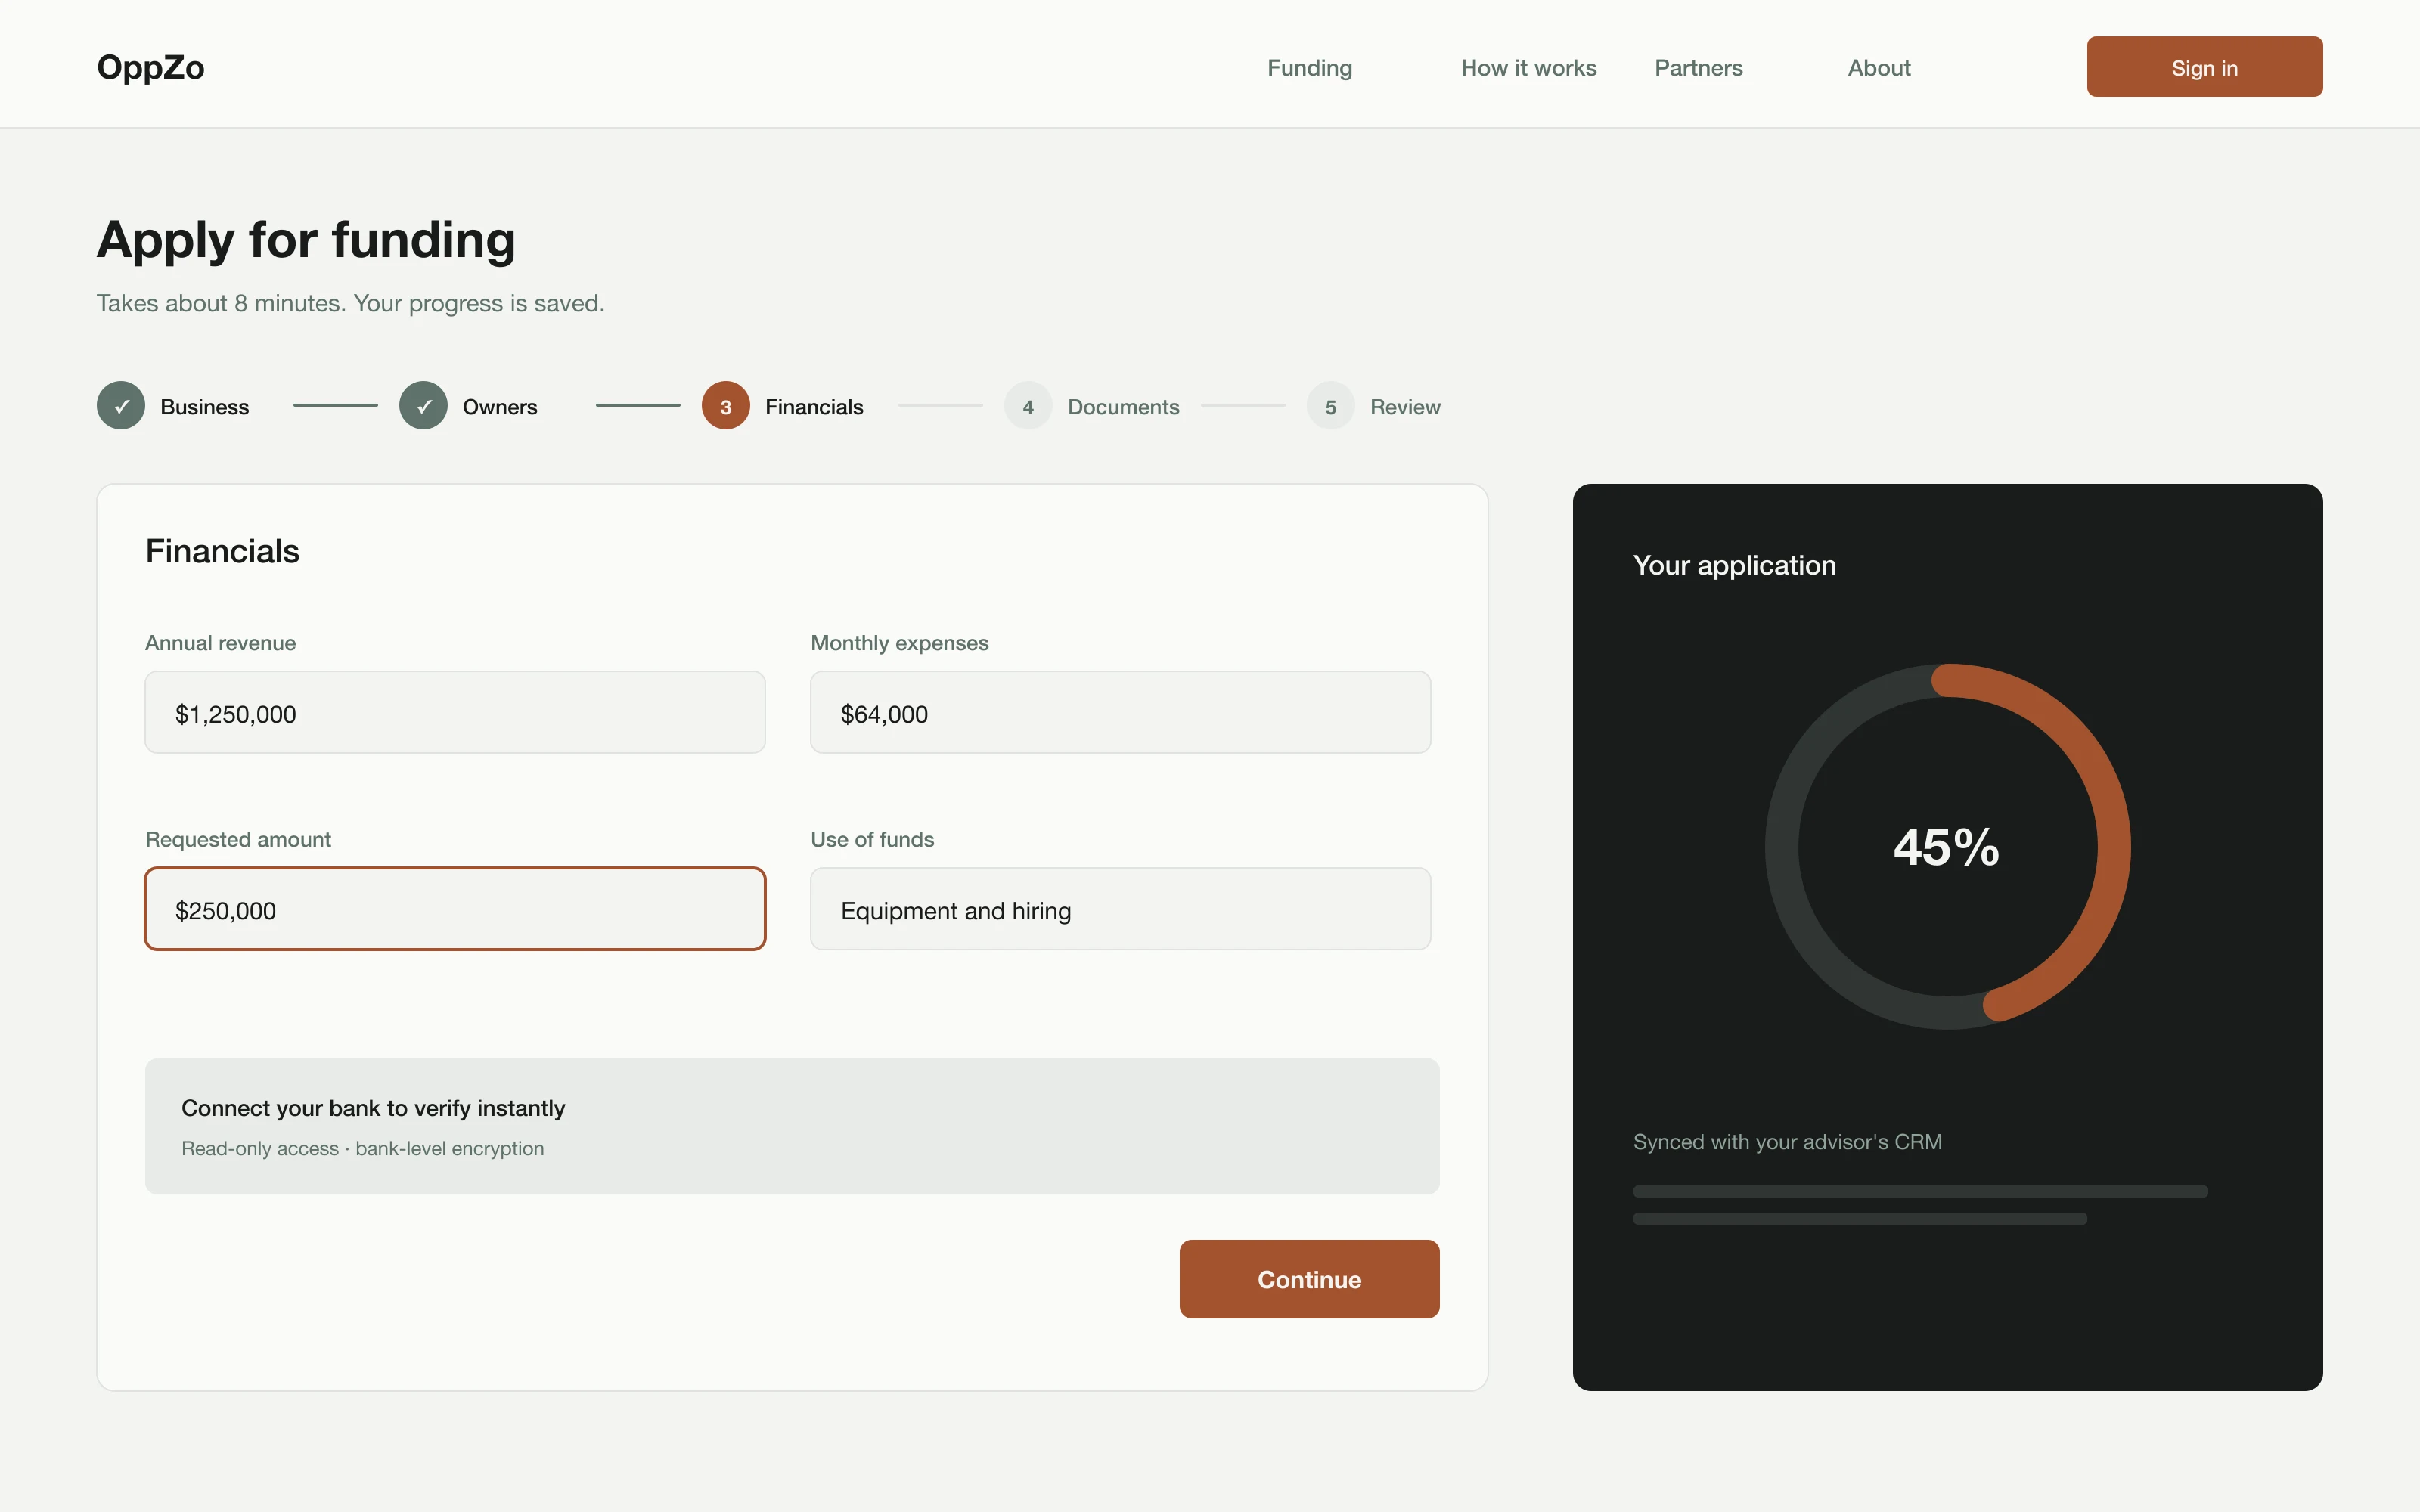Go to the Partners page
Viewport: 2420px width, 1512px height.
(x=1698, y=68)
